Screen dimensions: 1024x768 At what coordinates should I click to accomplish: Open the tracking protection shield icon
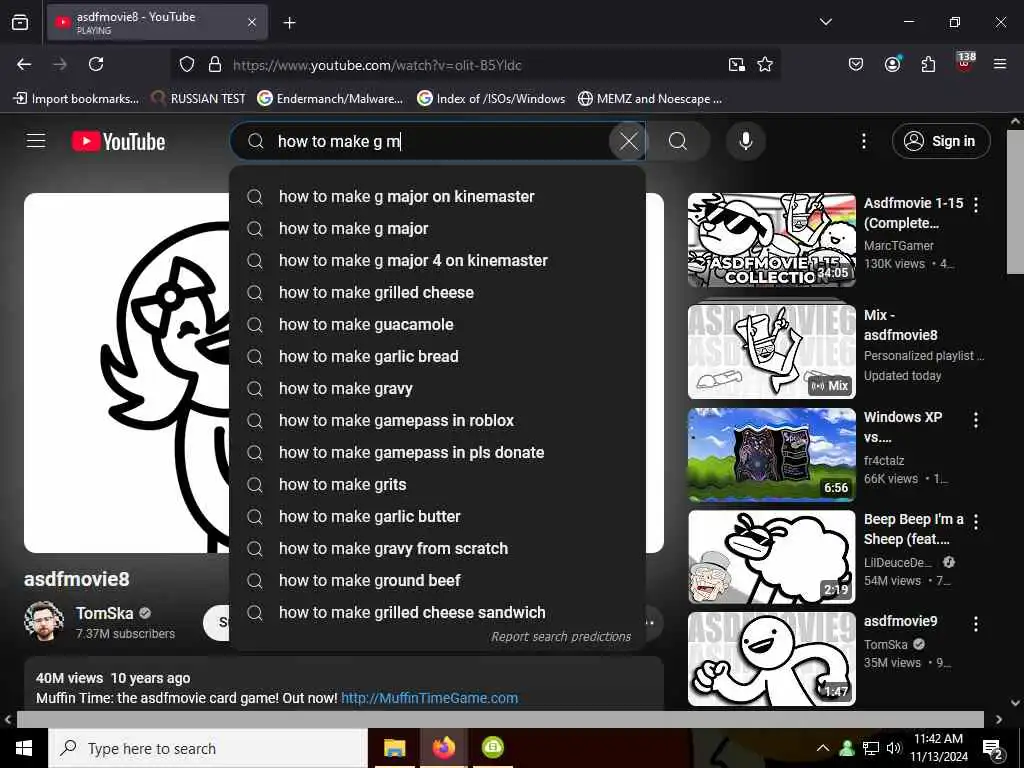point(187,64)
